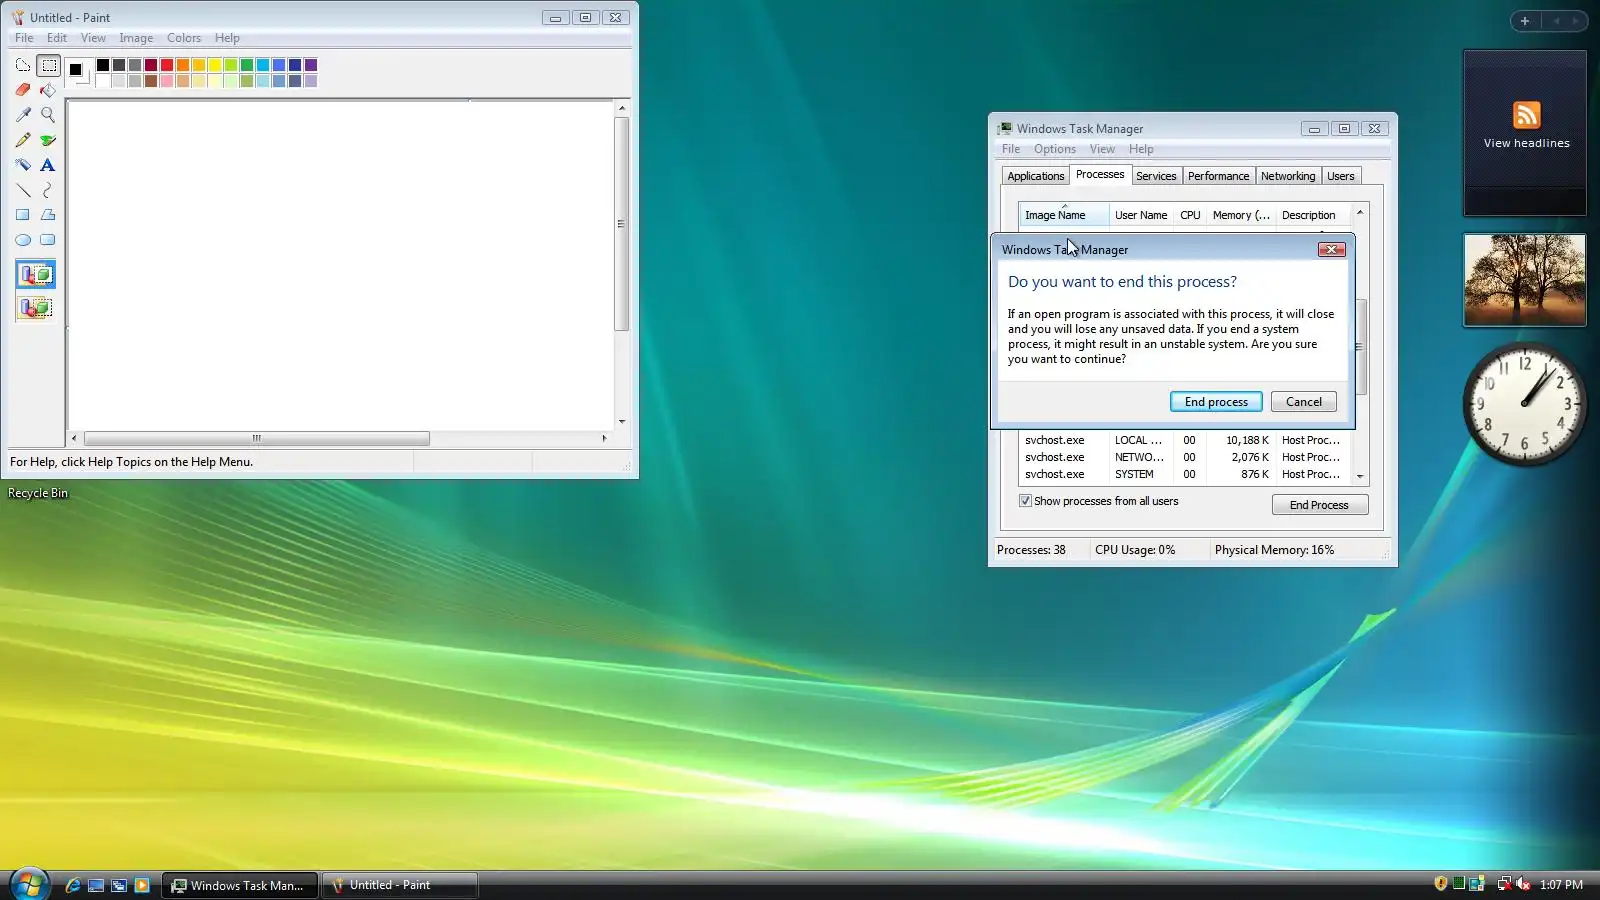Close the end process confirmation dialog
The width and height of the screenshot is (1600, 900).
(1331, 249)
